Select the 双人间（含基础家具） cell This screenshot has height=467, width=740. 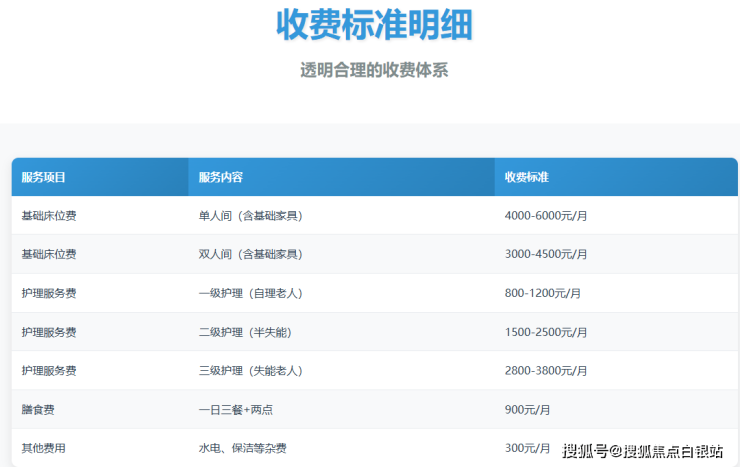pyautogui.click(x=250, y=254)
